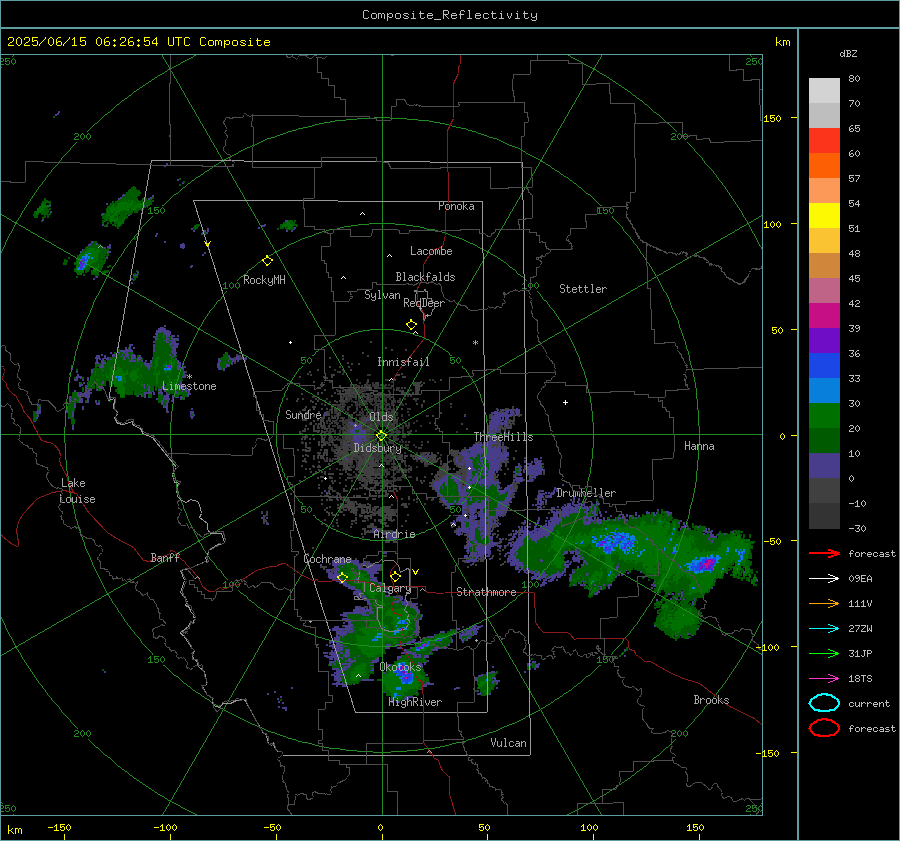Click the red forecast ellipse legend icon
900x841 pixels.
[x=824, y=728]
